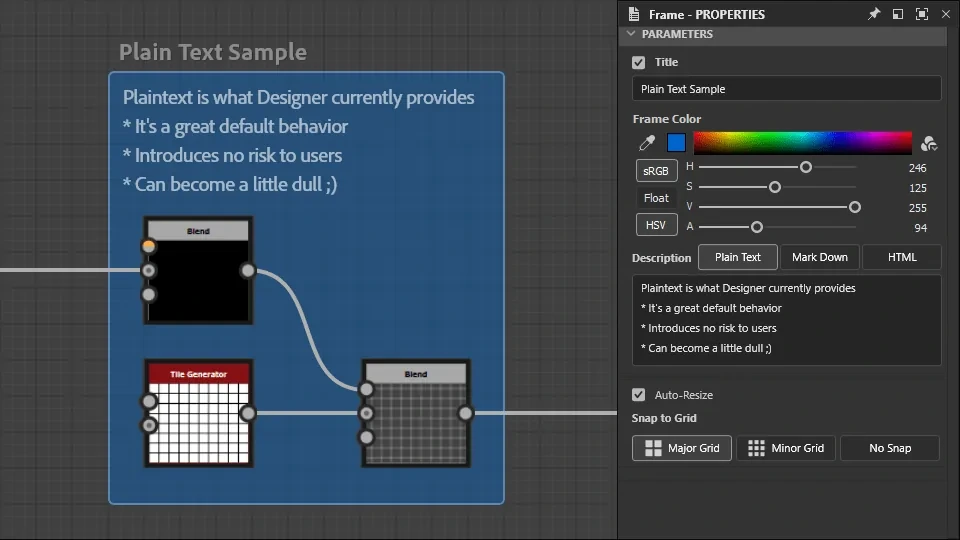Toggle the sRGB color space button
Viewport: 960px width, 540px height.
click(x=656, y=171)
